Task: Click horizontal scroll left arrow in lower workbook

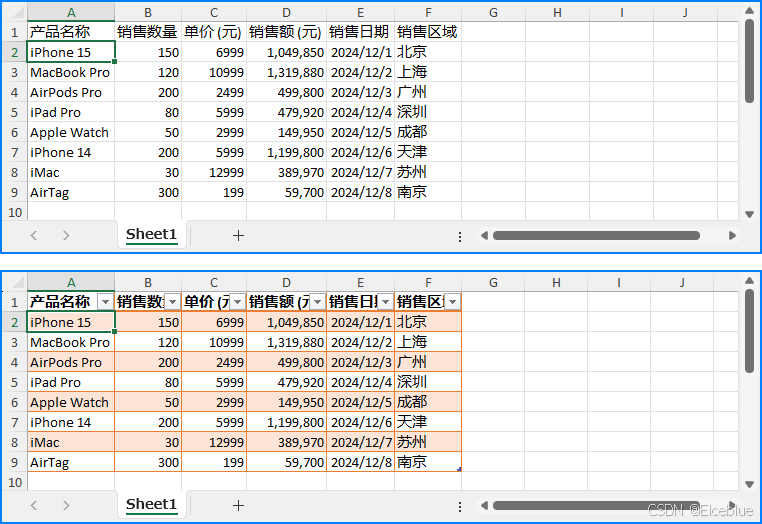Action: [484, 506]
